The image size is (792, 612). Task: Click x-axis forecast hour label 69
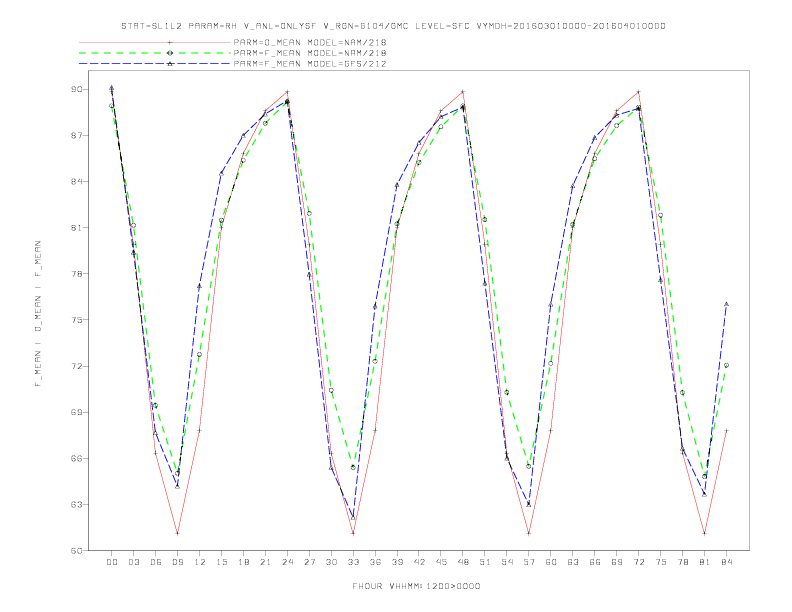click(617, 562)
